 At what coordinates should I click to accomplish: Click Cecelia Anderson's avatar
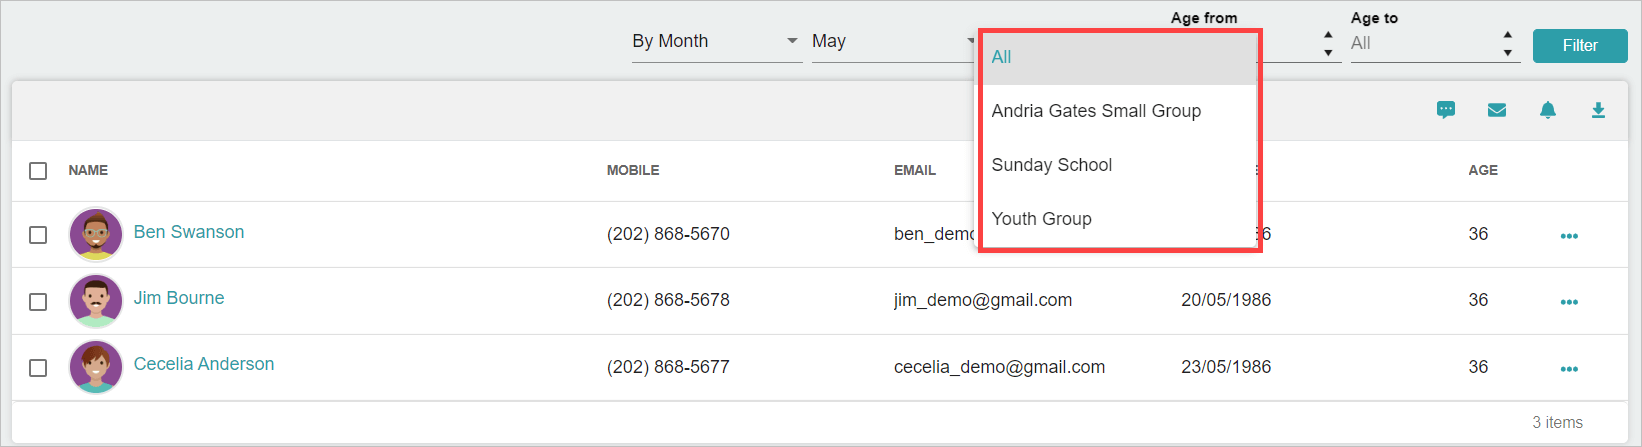tap(96, 367)
